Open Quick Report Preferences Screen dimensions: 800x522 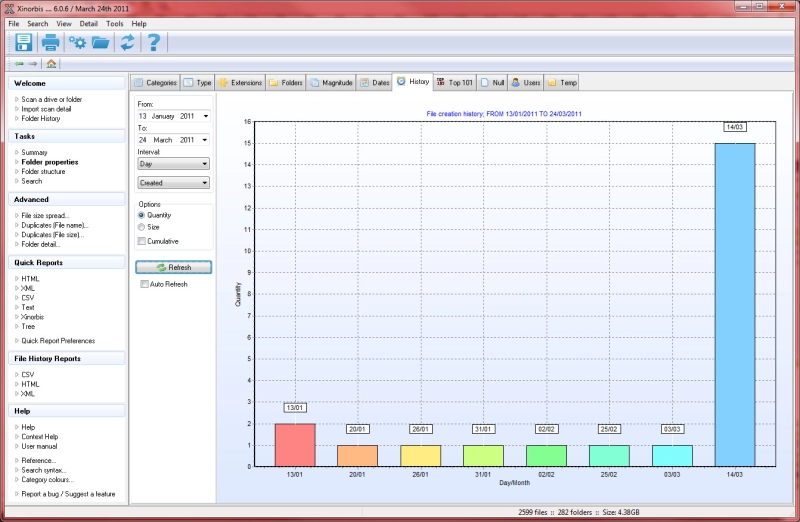pos(58,341)
